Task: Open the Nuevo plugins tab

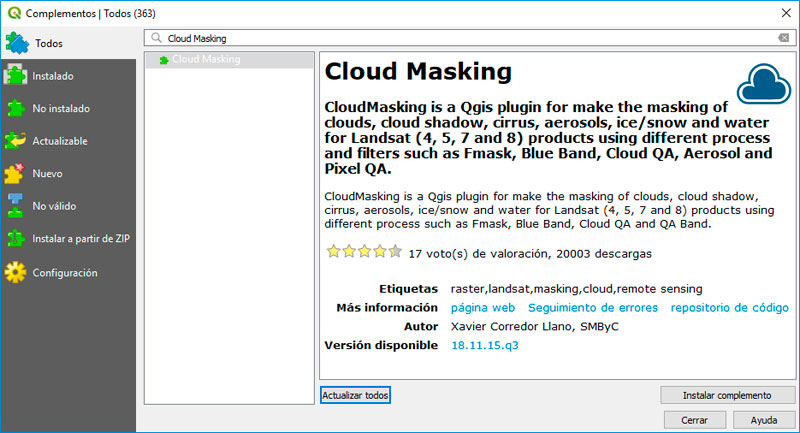Action: coord(68,174)
